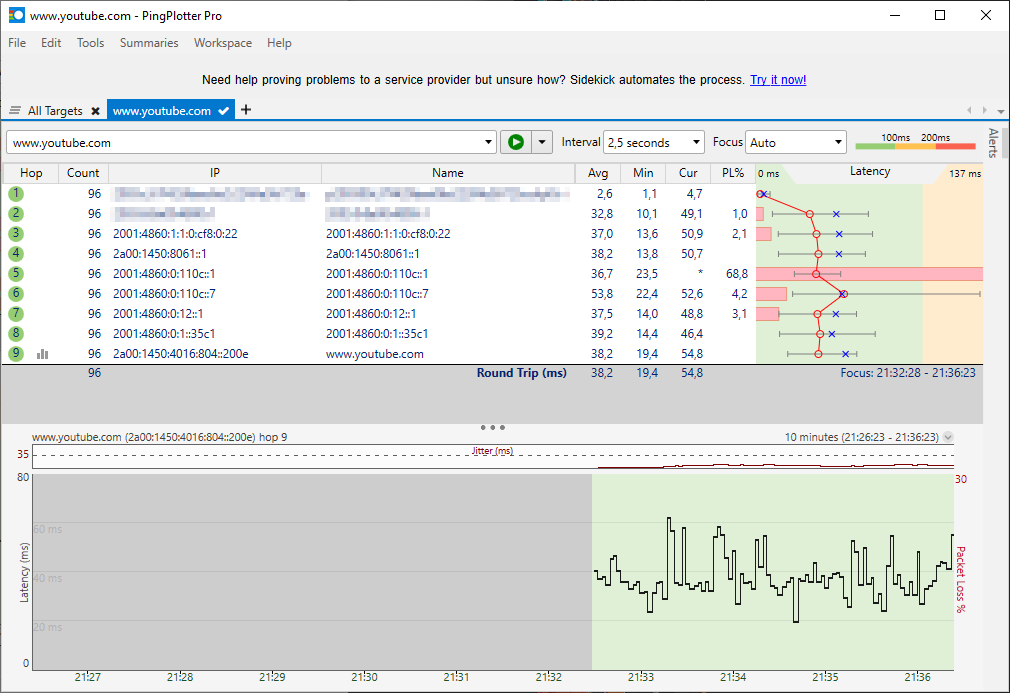Open the Edit menu
Viewport: 1010px width, 693px height.
(51, 43)
